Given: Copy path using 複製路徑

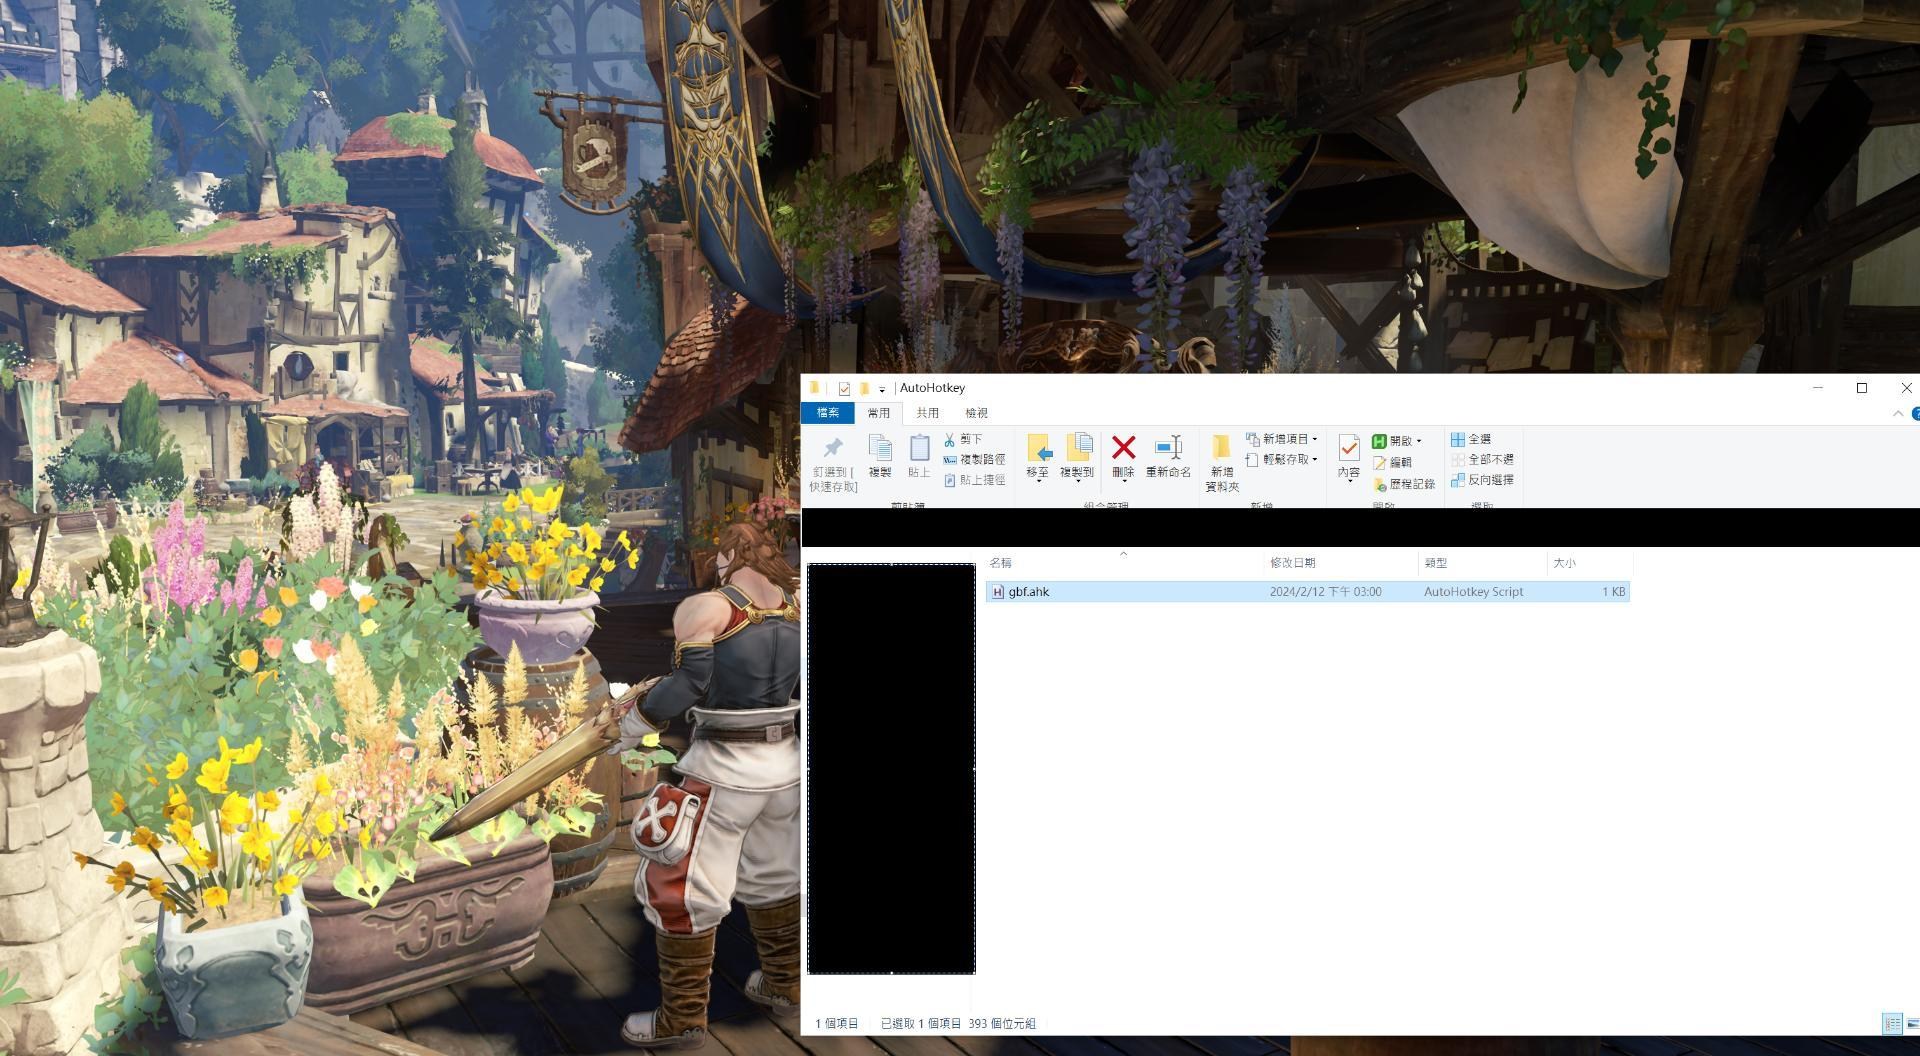Looking at the screenshot, I should [x=974, y=459].
